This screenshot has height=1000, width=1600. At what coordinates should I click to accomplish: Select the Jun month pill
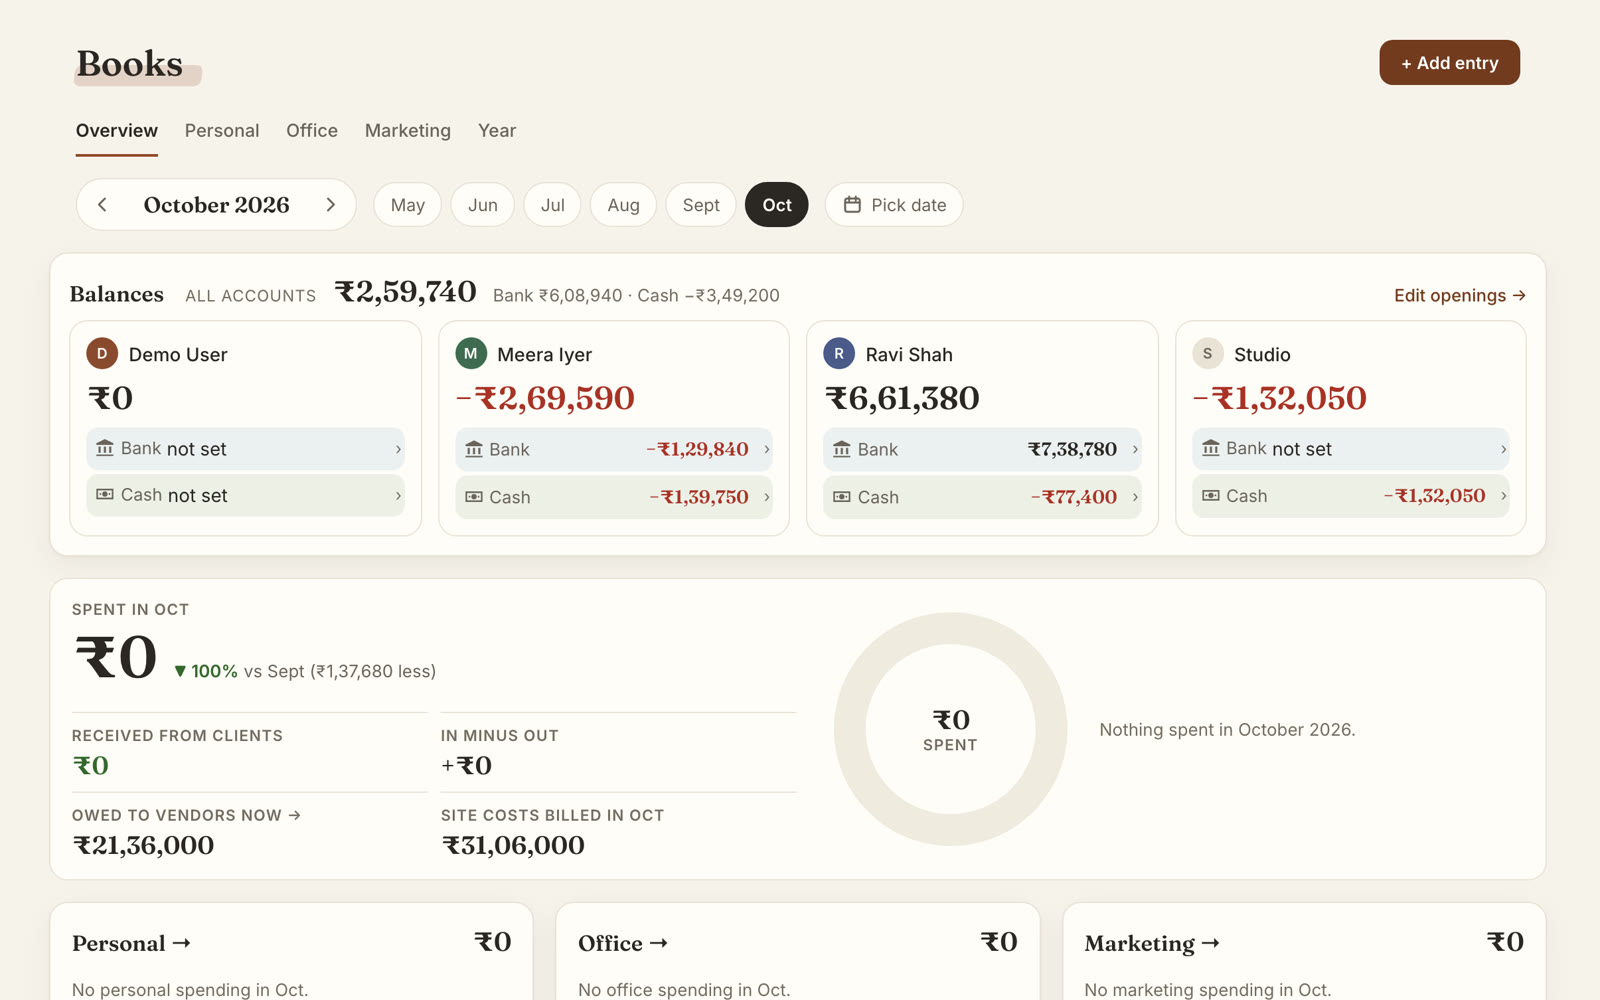(483, 205)
